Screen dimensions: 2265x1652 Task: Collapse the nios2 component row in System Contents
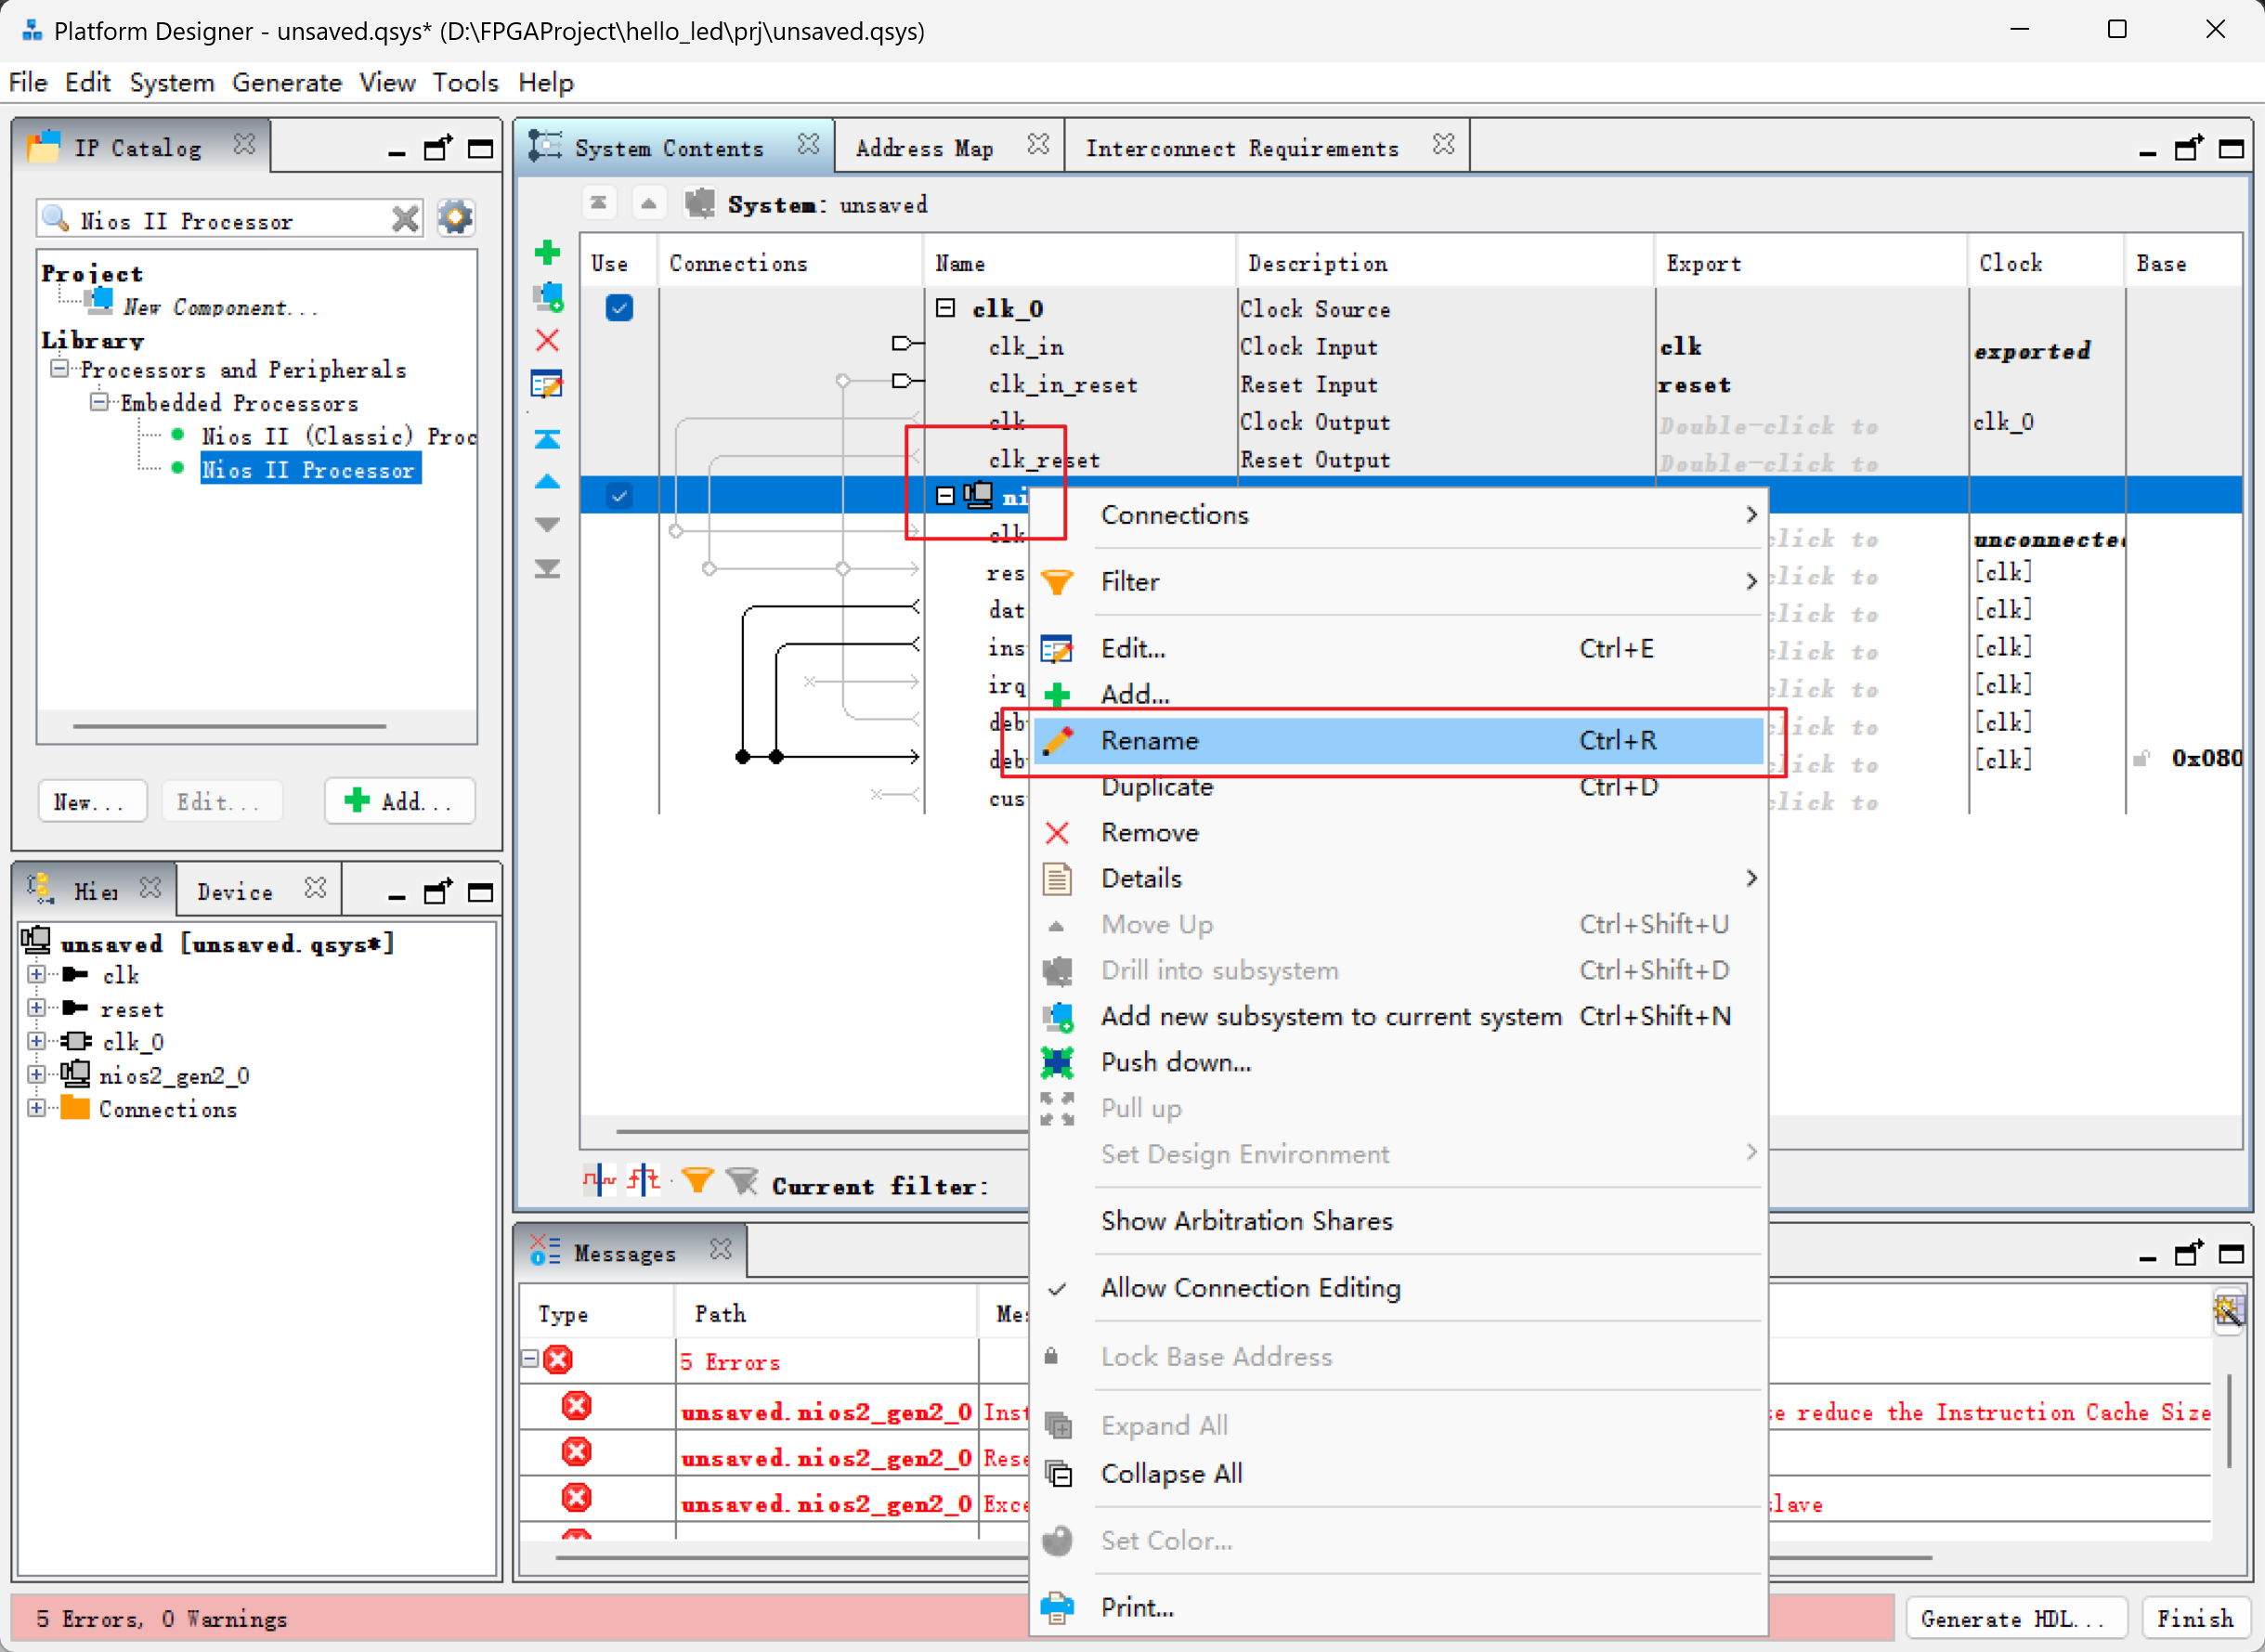(946, 496)
